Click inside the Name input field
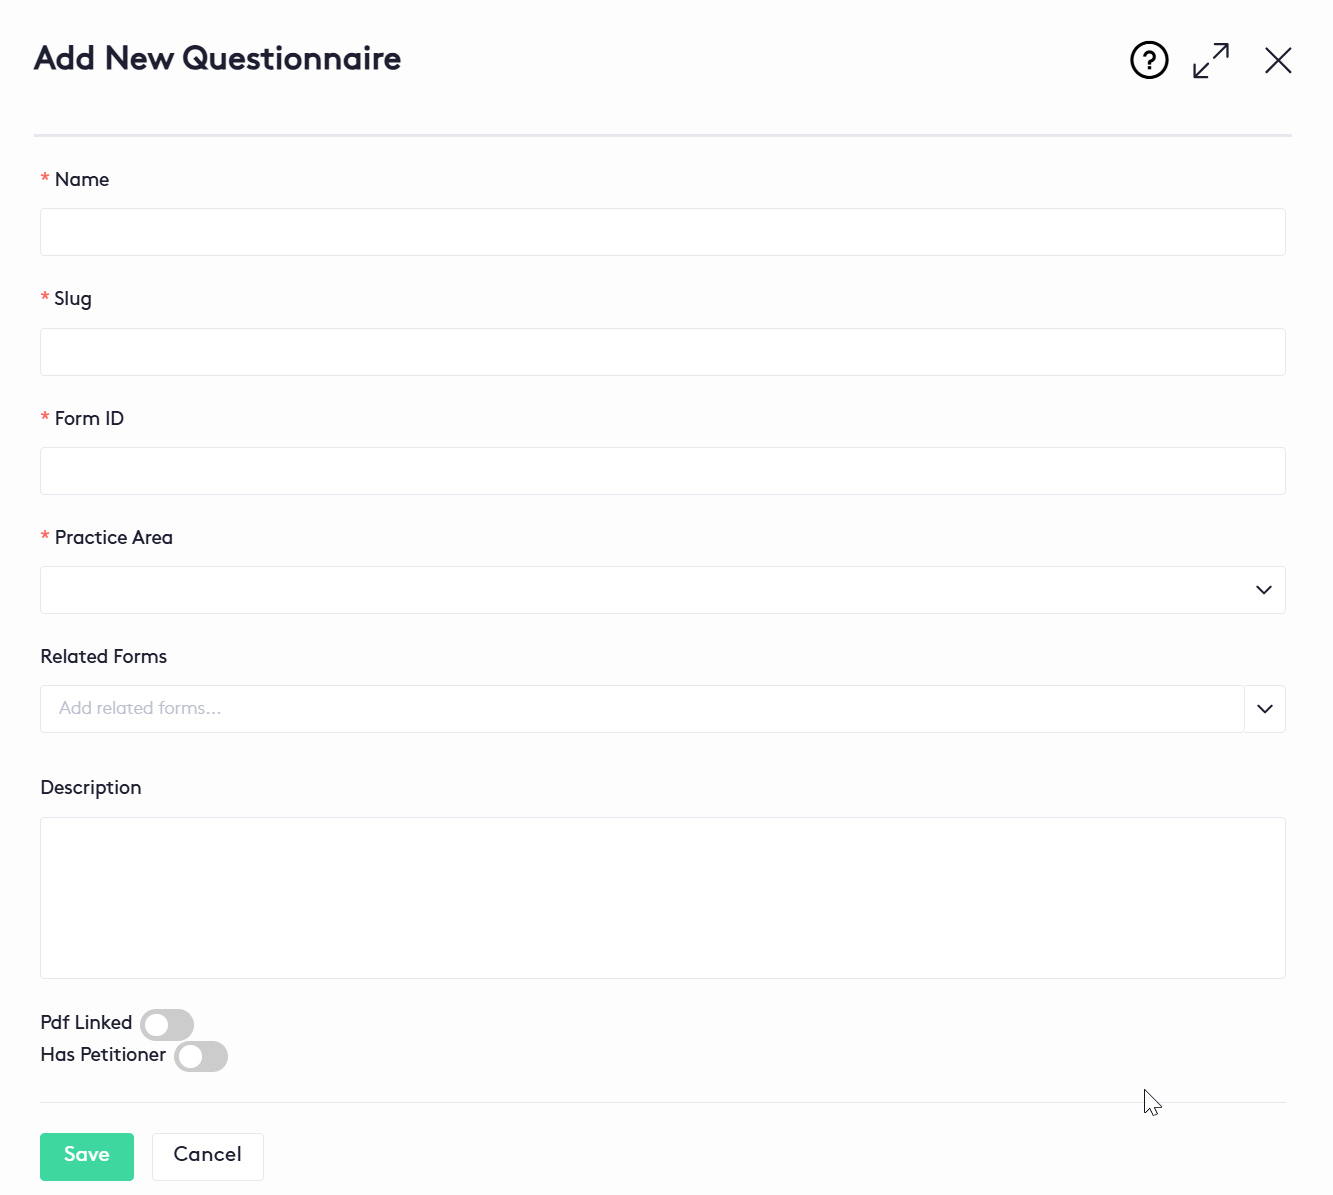 pyautogui.click(x=662, y=232)
